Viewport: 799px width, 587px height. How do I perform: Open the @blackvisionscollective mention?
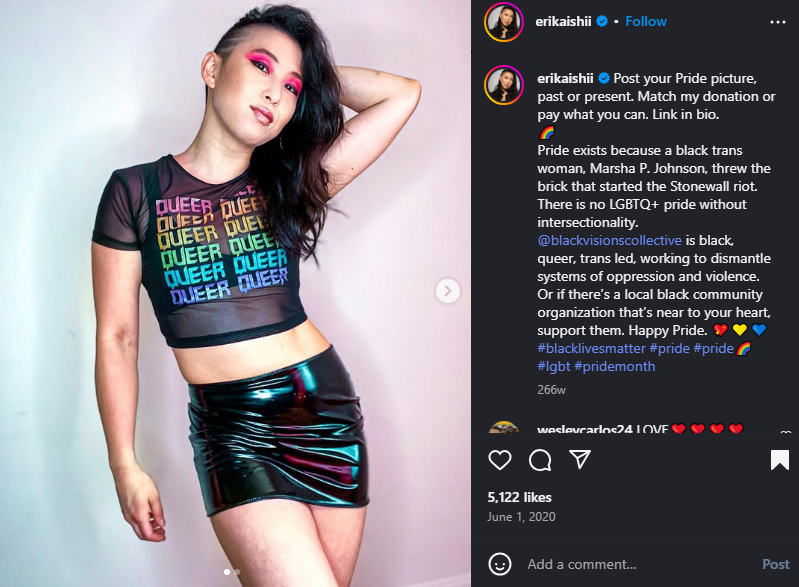click(609, 240)
